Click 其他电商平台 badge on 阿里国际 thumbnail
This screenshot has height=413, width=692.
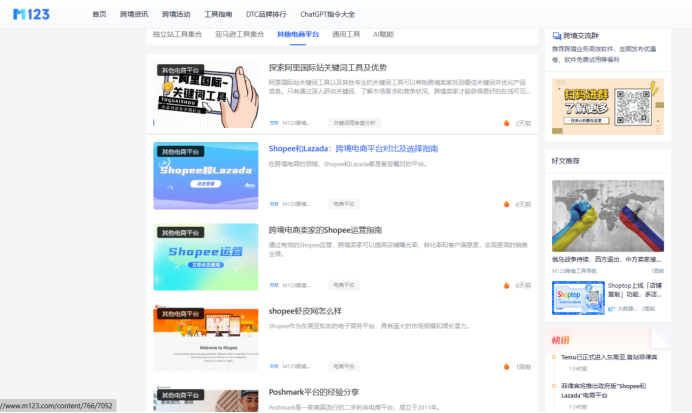click(x=181, y=70)
